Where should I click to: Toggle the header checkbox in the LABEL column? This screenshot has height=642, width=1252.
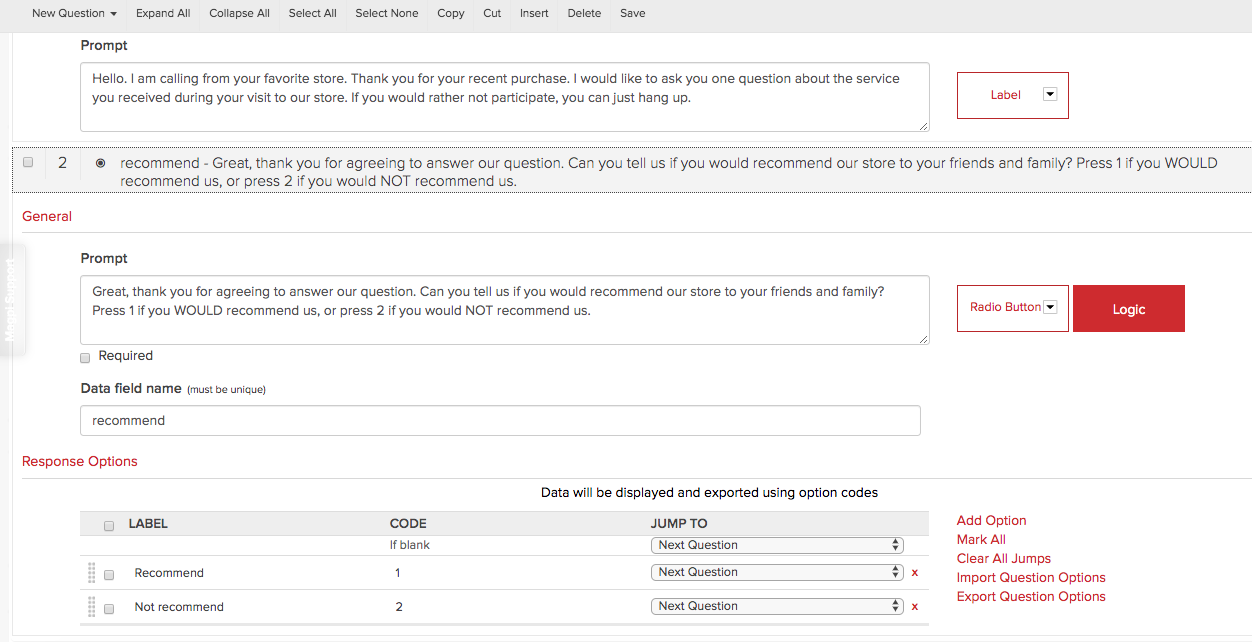(108, 524)
